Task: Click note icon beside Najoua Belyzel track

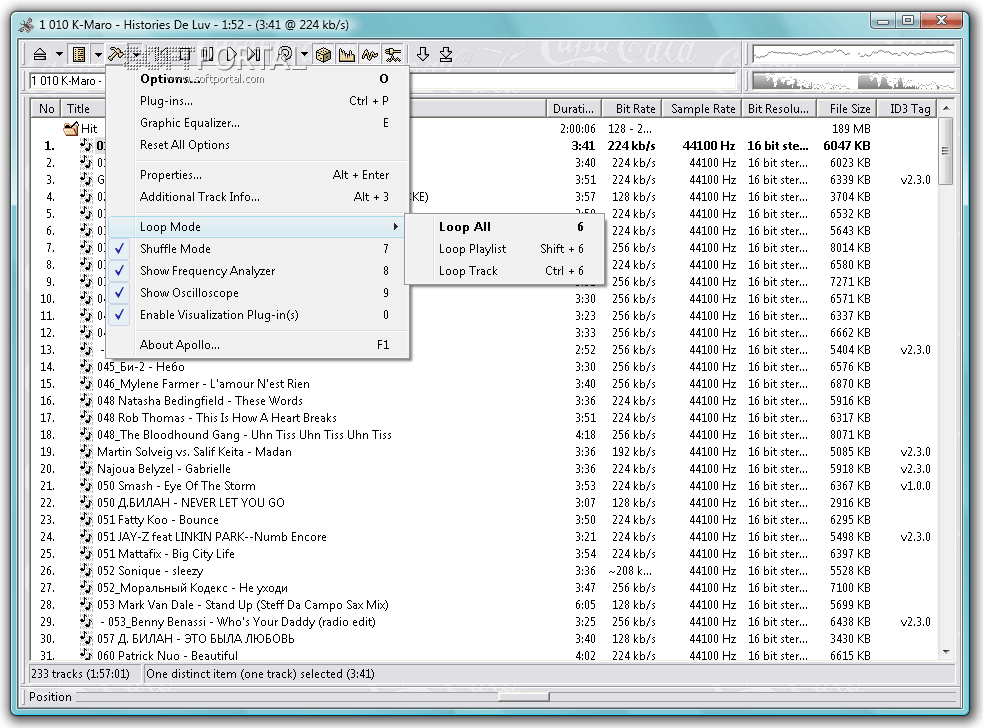Action: (86, 468)
